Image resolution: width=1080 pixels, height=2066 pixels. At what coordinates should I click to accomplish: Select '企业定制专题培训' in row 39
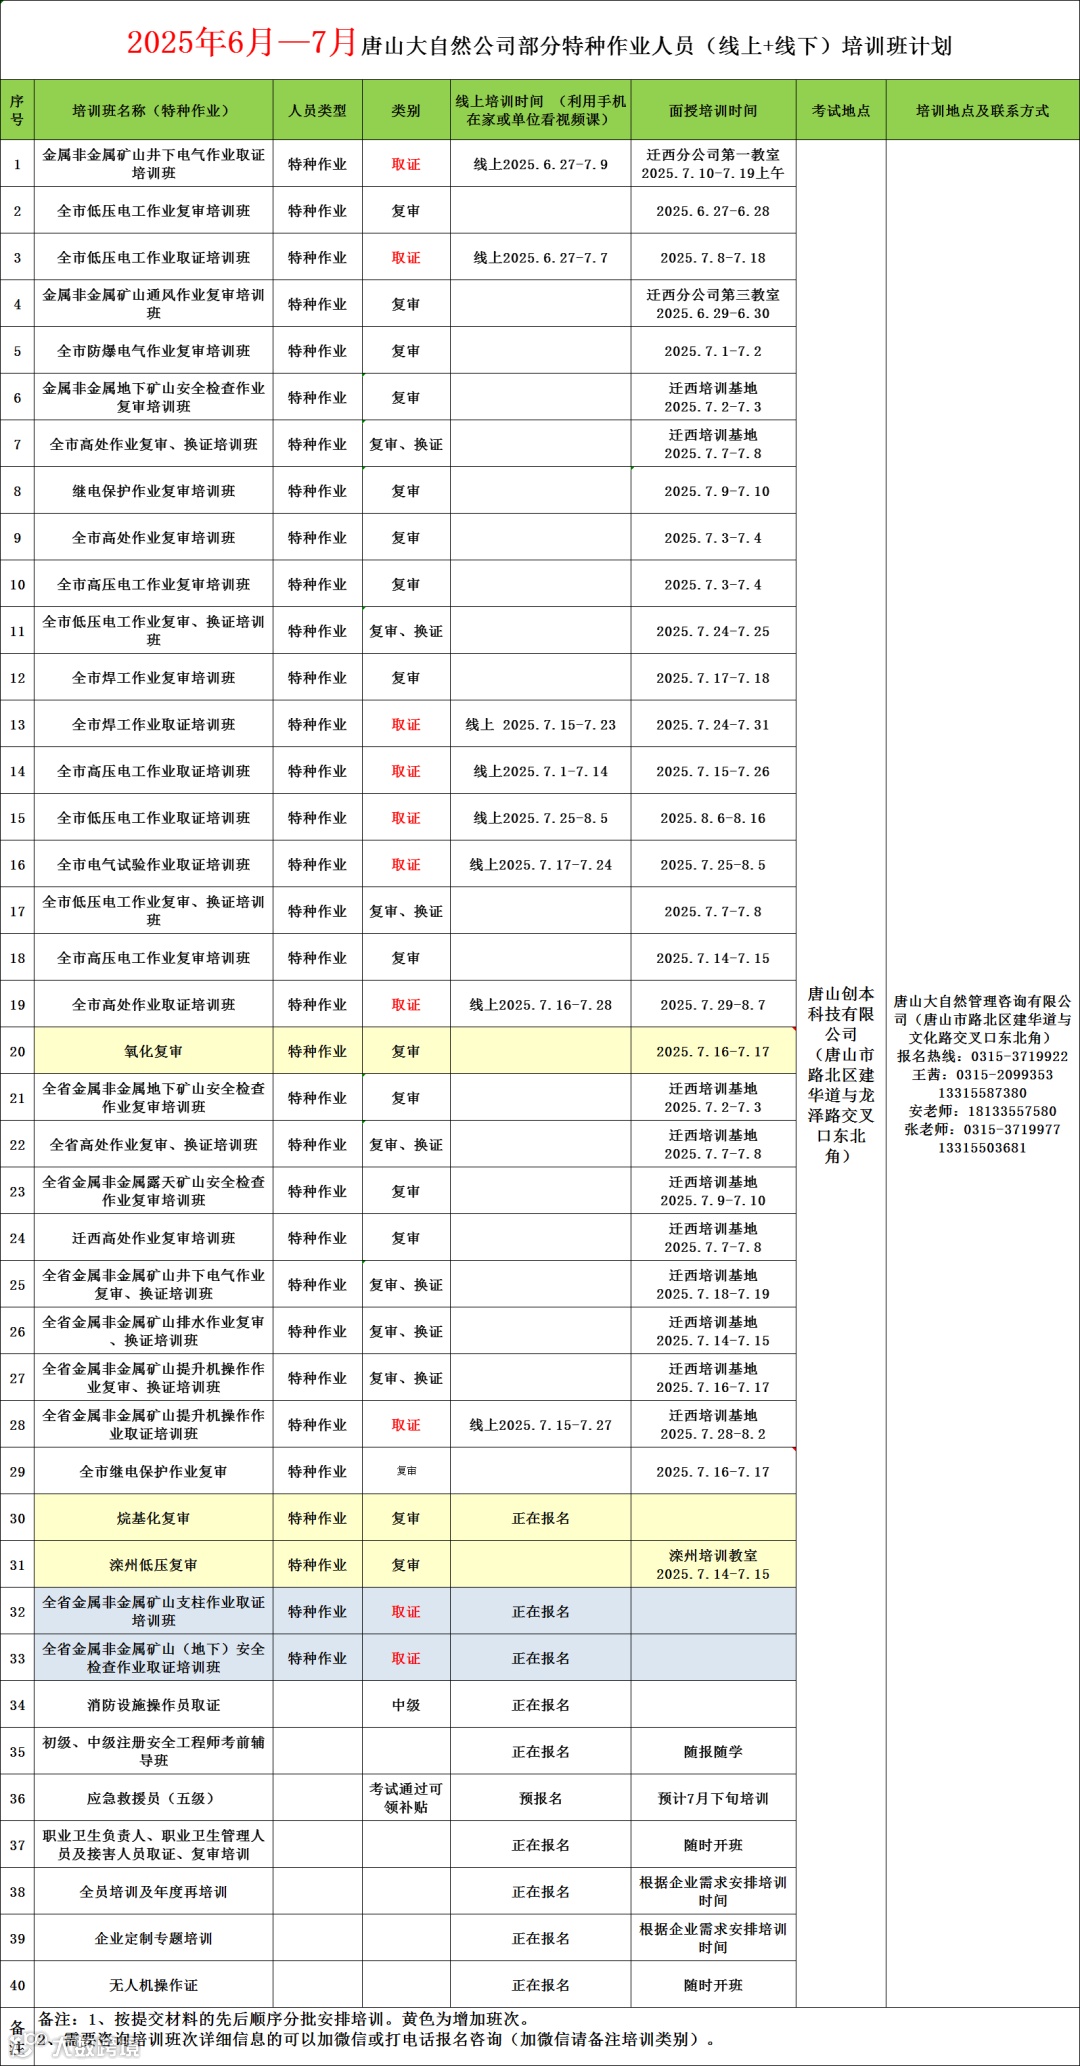tap(153, 1938)
